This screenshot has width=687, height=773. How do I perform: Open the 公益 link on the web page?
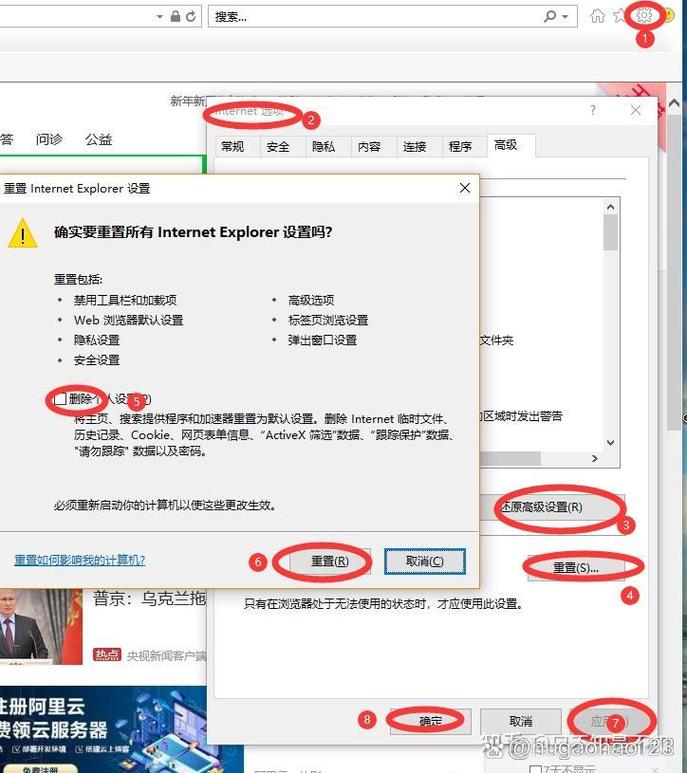[99, 140]
